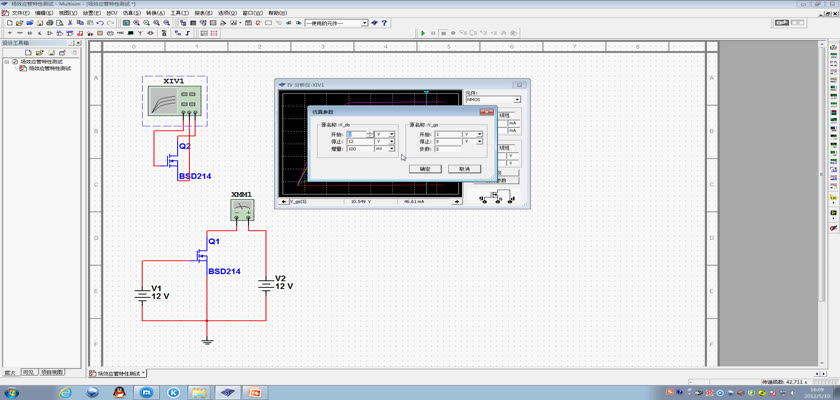Select the 场效应管特性测试 child tree item
This screenshot has height=400, width=840.
point(50,68)
